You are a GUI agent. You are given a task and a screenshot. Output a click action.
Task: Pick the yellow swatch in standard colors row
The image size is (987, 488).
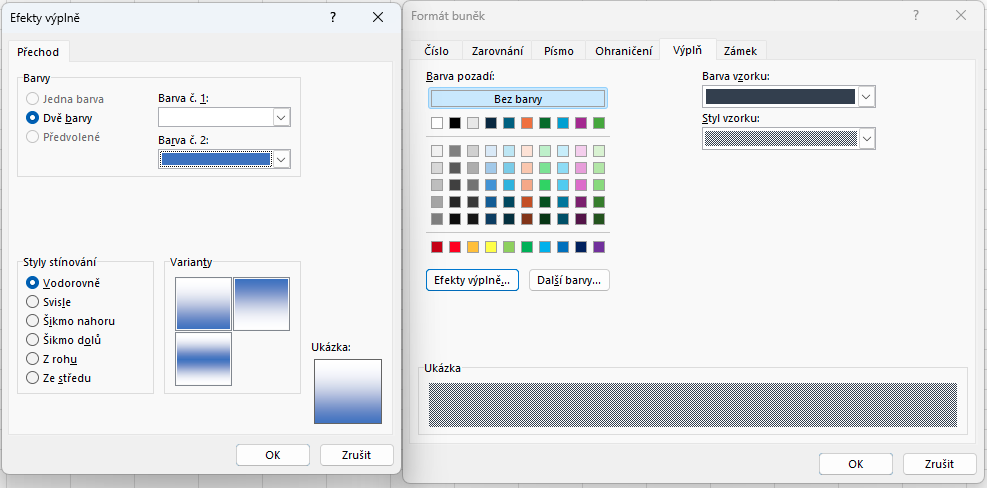coord(491,247)
